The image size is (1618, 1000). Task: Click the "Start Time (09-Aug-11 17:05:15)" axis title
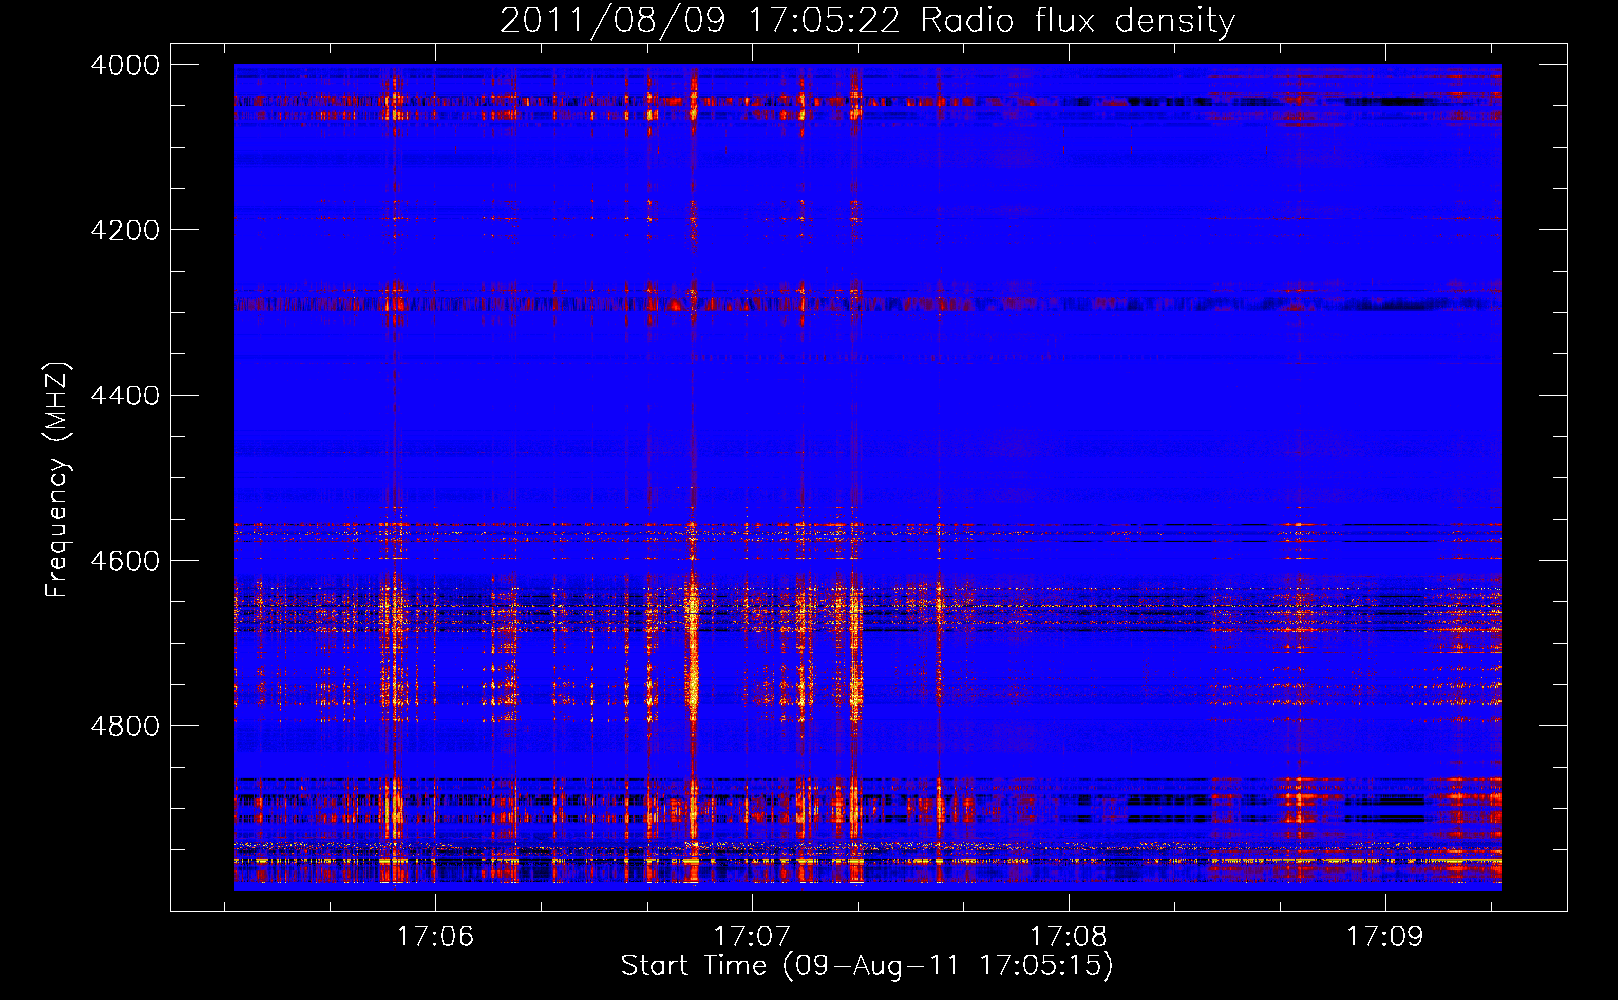click(867, 966)
